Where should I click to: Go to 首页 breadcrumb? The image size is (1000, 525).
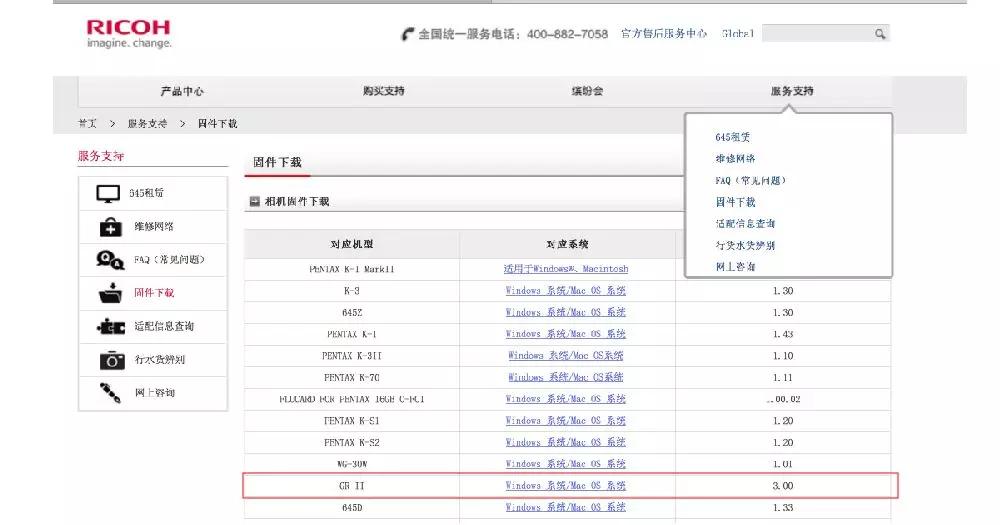(x=87, y=124)
